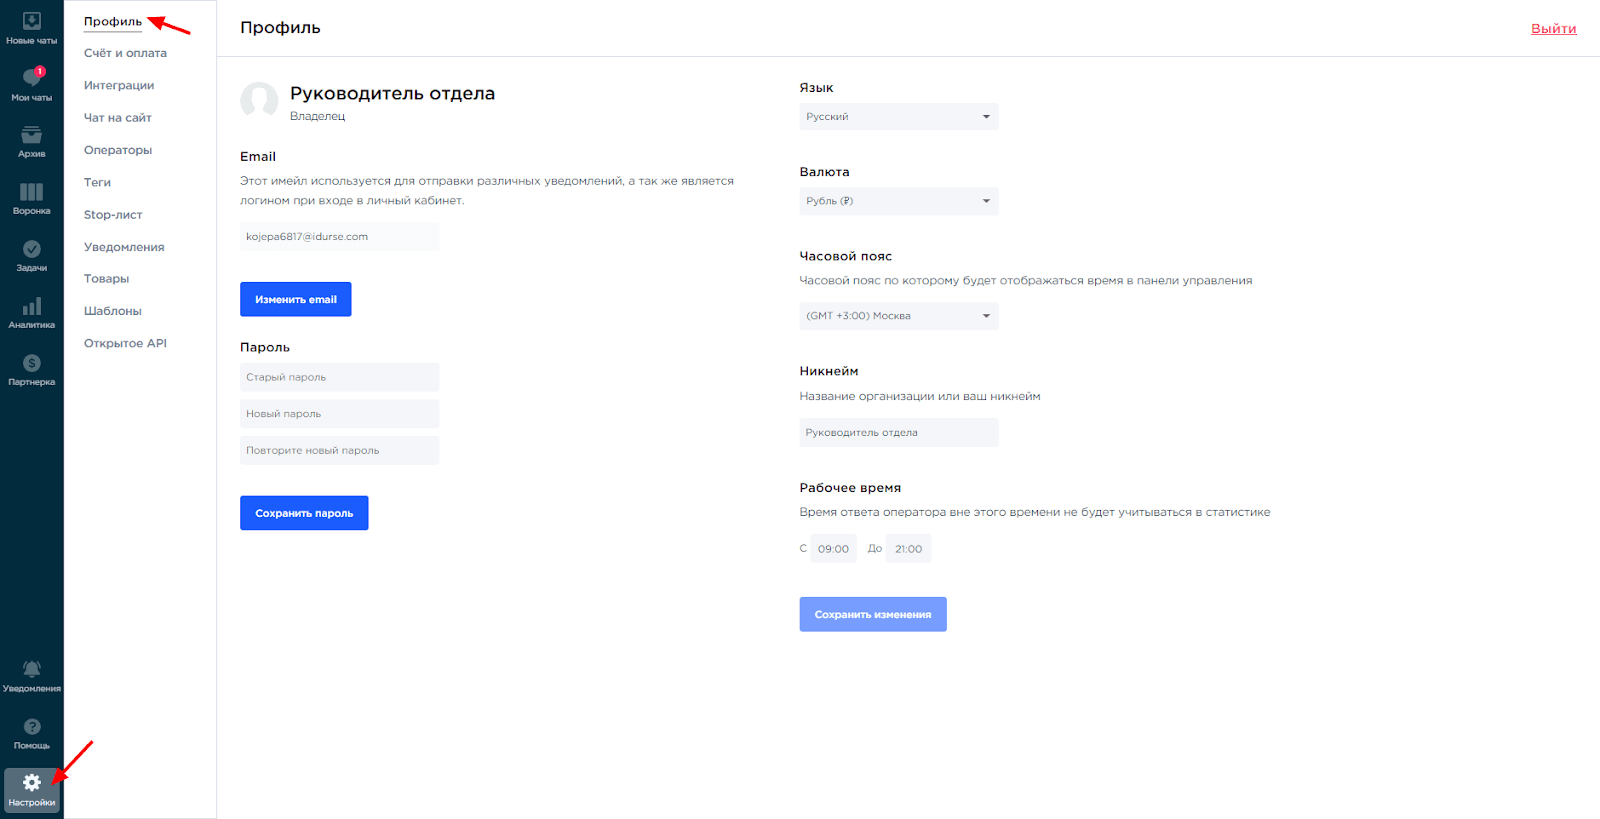This screenshot has height=819, width=1600.
Task: Open the Воронка funnel board icon
Action: click(31, 193)
